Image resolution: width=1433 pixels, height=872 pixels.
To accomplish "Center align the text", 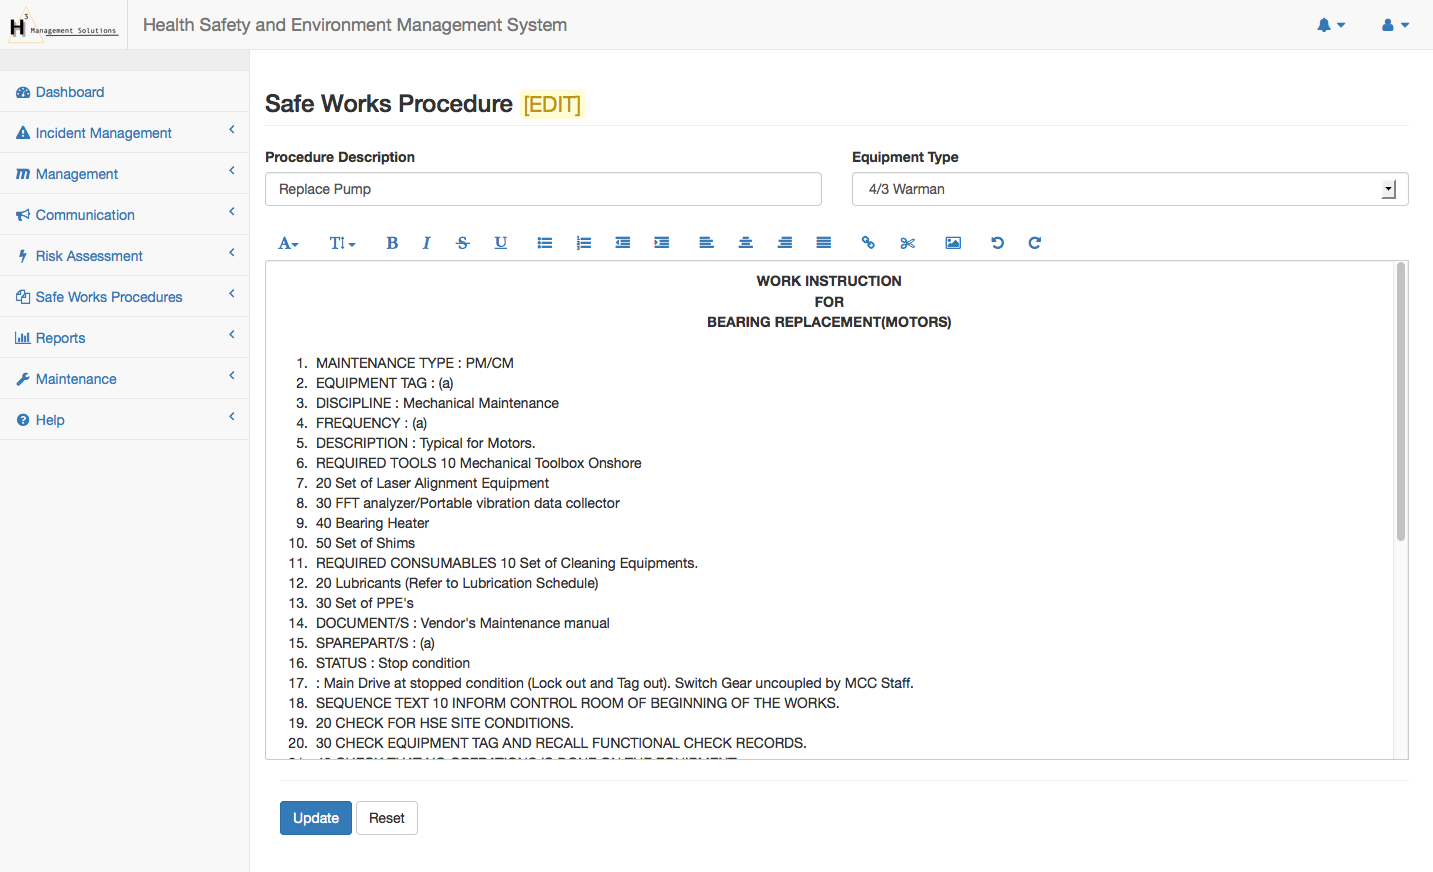I will pos(745,243).
